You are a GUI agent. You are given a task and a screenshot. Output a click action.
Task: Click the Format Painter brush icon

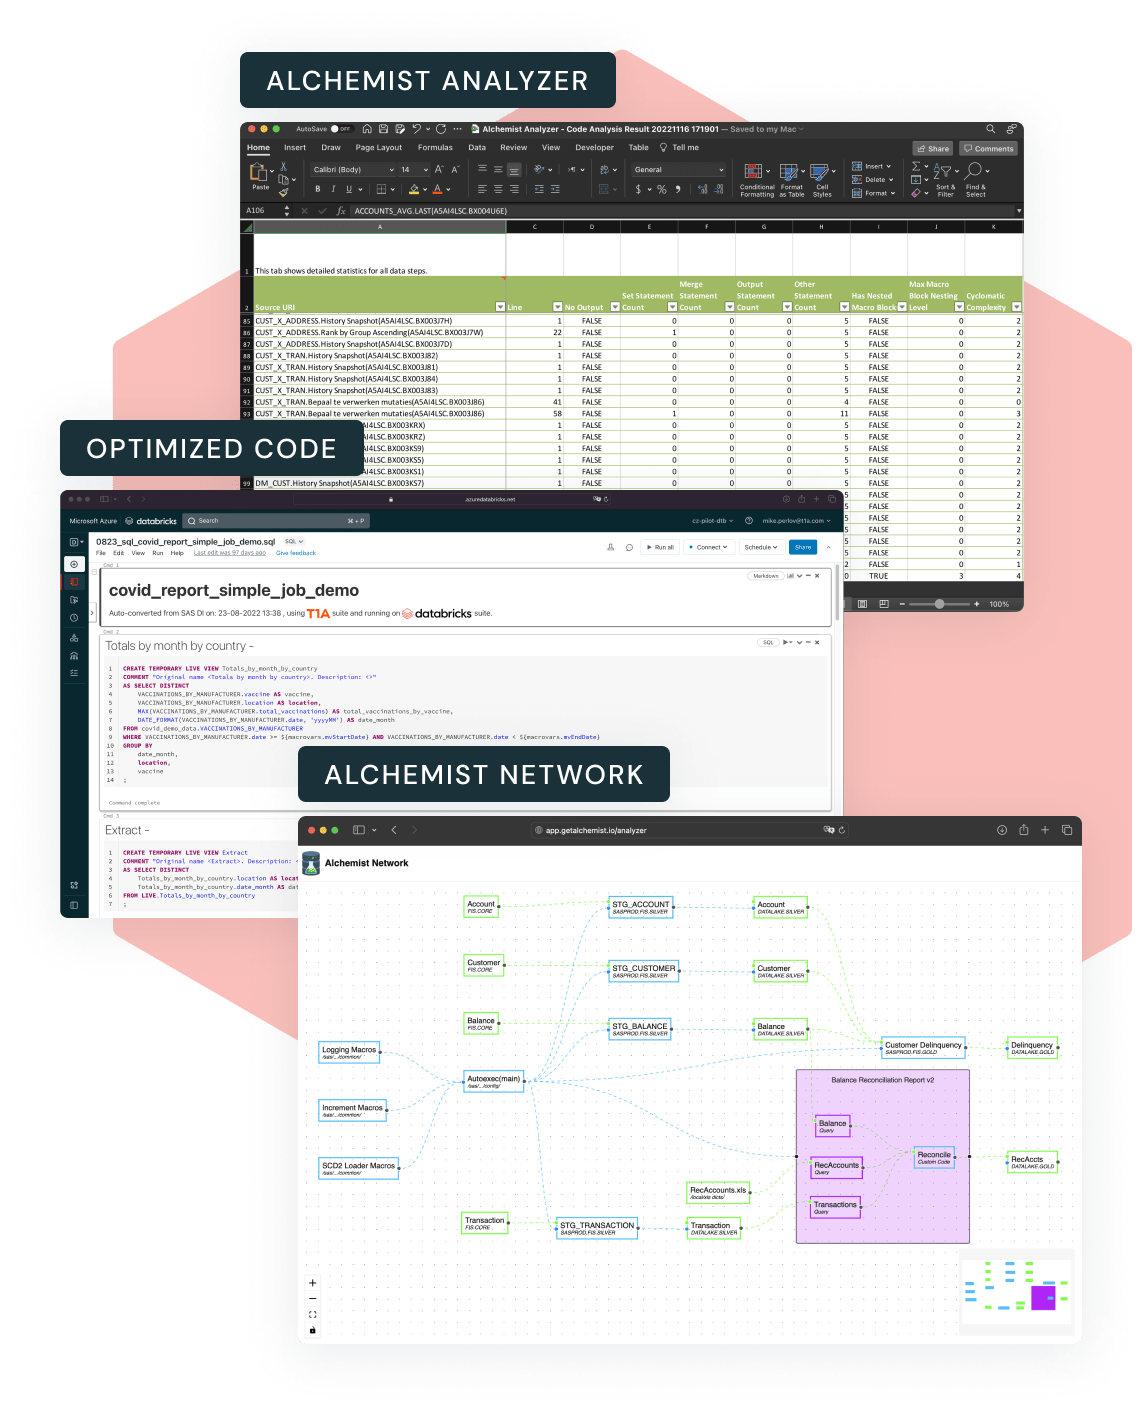point(284,192)
